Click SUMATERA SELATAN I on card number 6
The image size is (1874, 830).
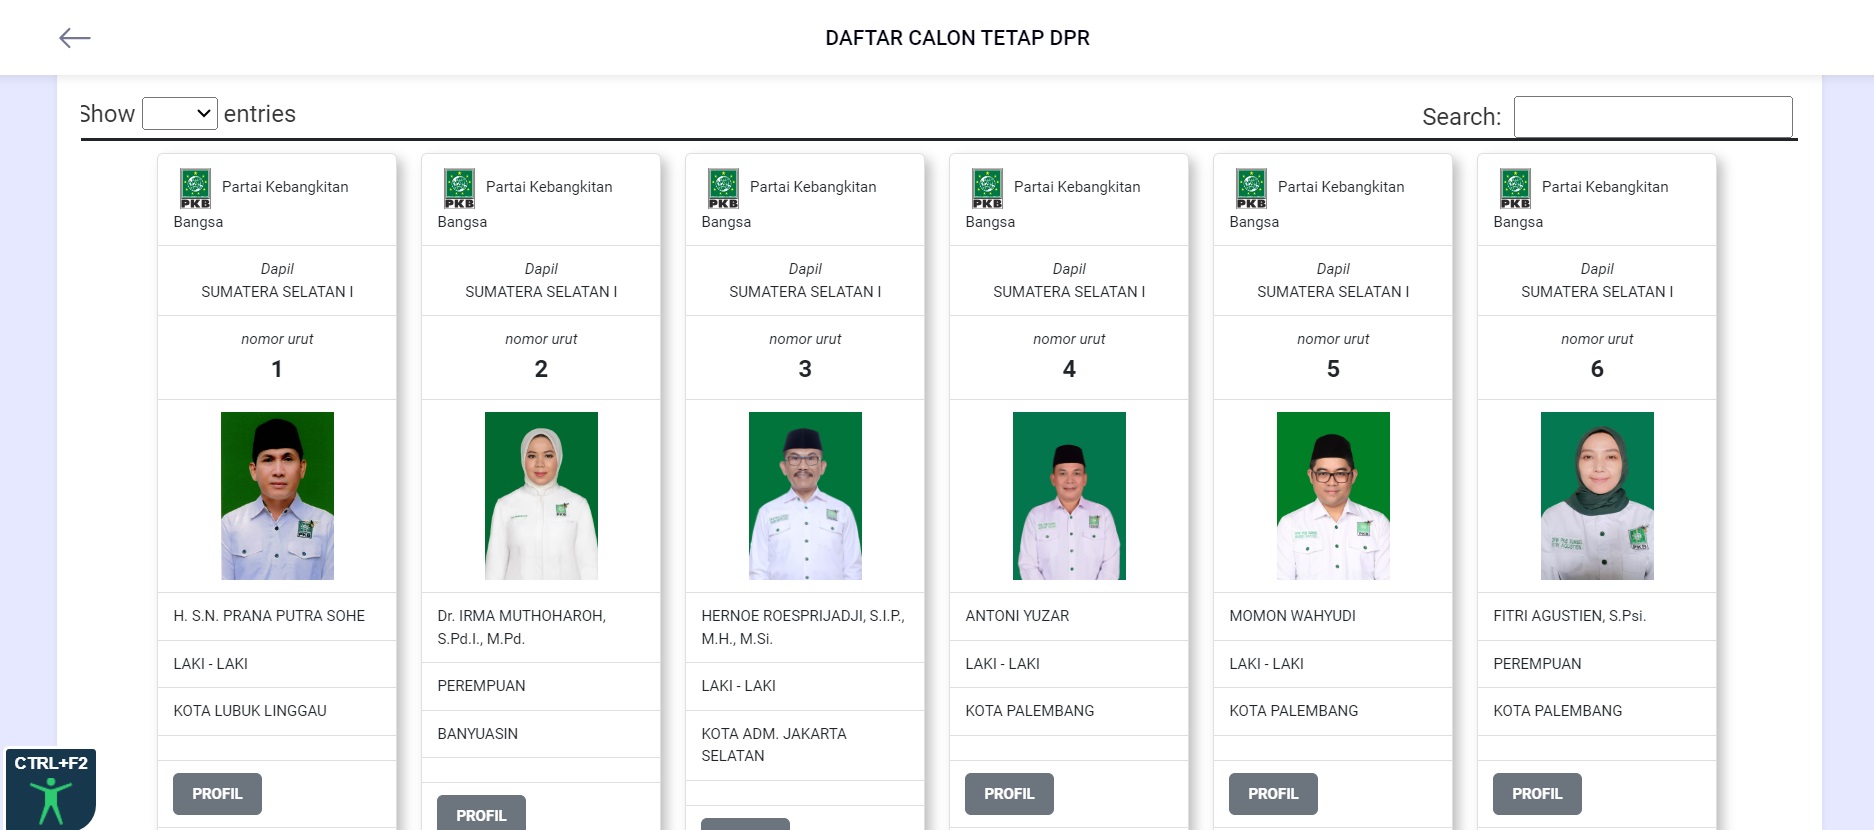coord(1597,292)
